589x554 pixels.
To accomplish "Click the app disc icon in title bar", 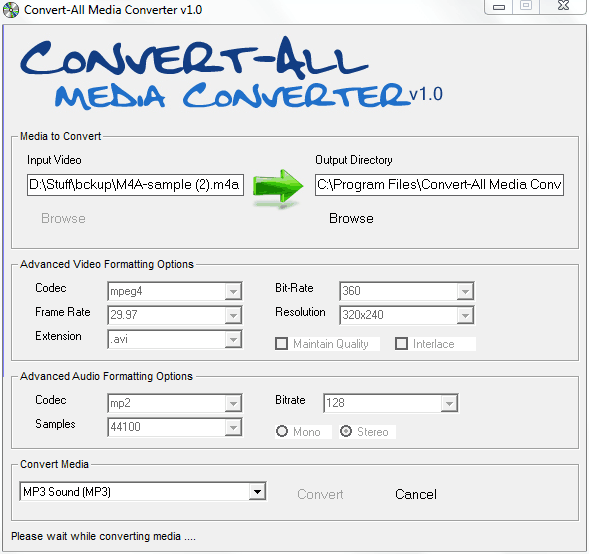I will click(x=11, y=10).
